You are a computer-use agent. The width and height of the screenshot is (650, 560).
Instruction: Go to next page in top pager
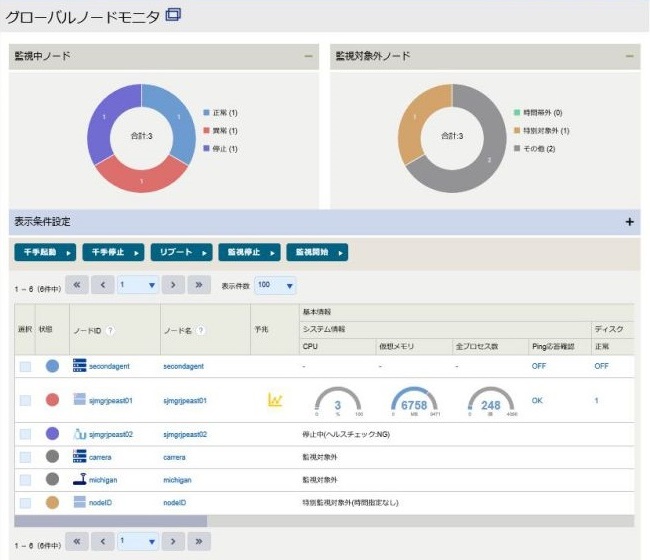pos(173,285)
